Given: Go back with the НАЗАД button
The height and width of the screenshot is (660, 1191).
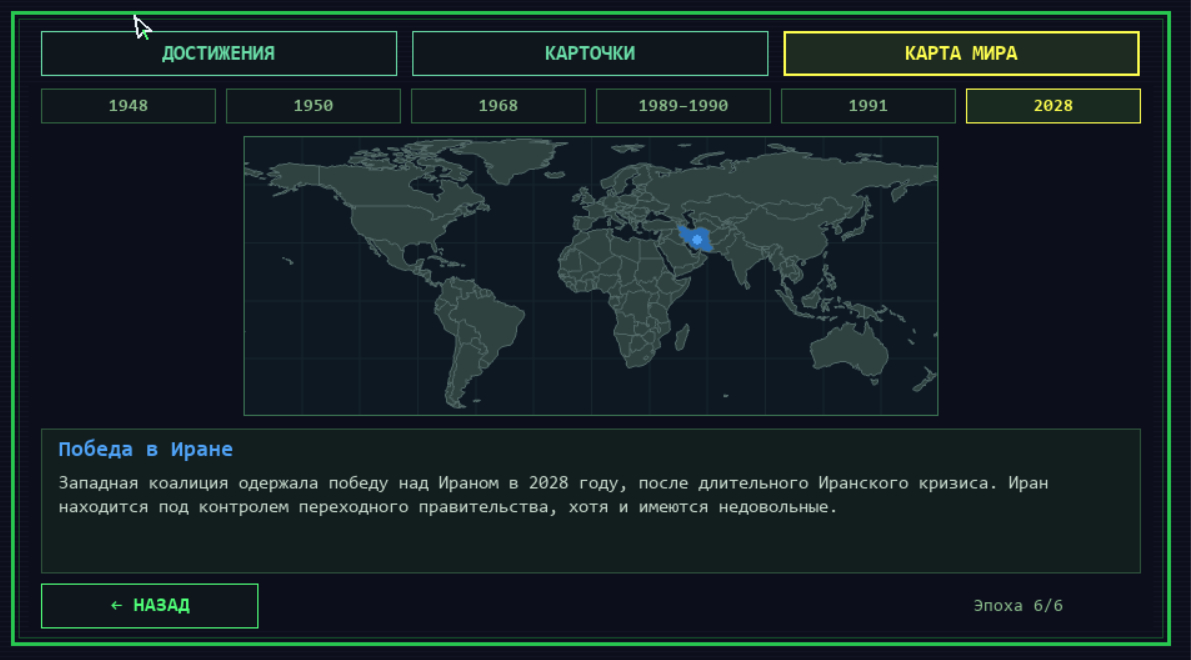Looking at the screenshot, I should pyautogui.click(x=150, y=605).
